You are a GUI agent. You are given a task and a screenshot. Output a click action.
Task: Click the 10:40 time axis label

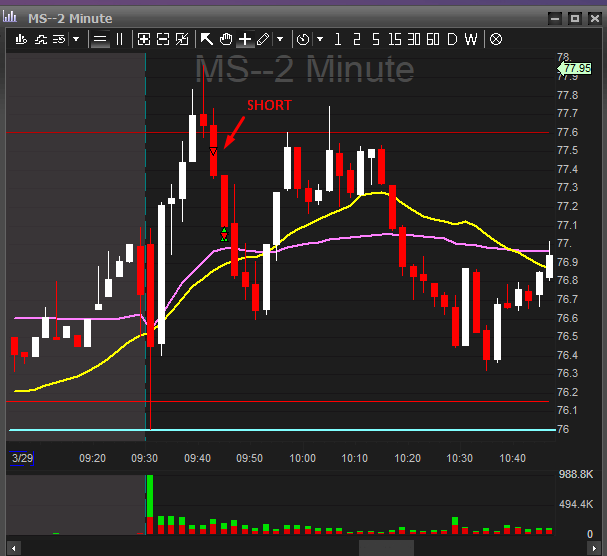pos(513,458)
